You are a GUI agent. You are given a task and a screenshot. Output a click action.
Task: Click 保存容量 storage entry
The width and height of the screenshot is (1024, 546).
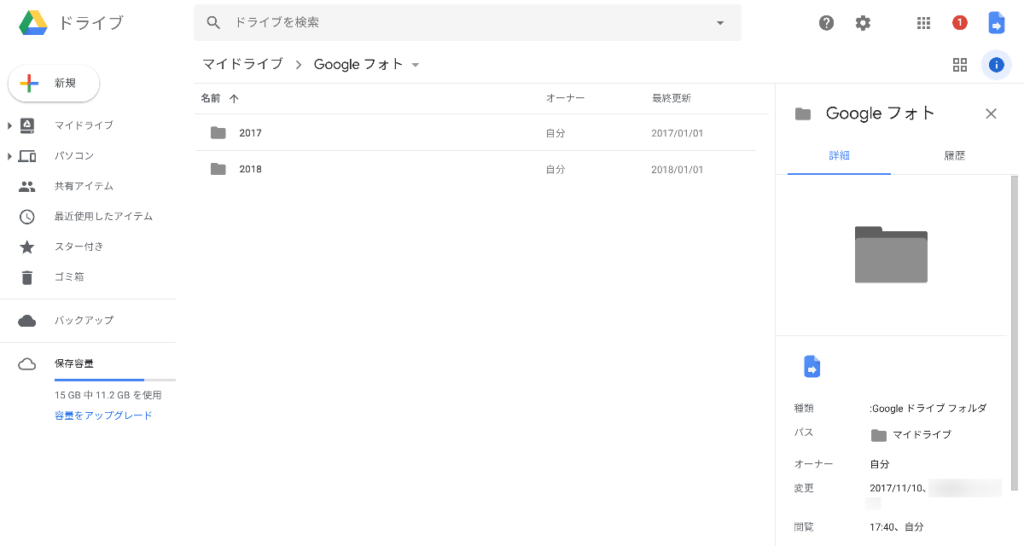point(74,363)
